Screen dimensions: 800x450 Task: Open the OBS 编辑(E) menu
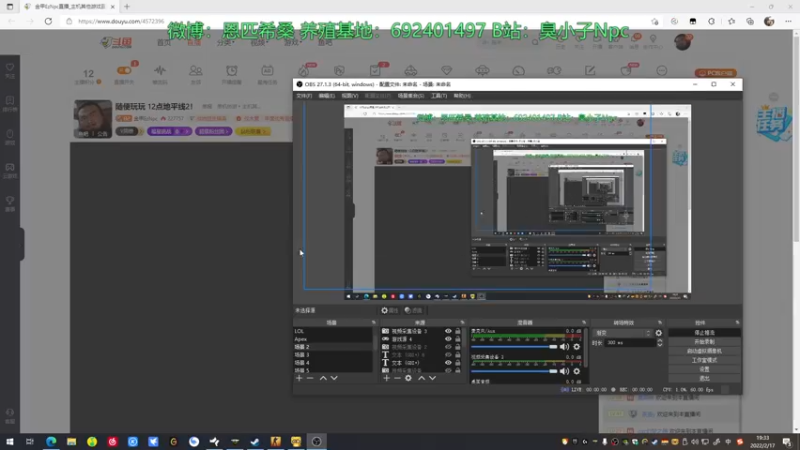pyautogui.click(x=327, y=95)
